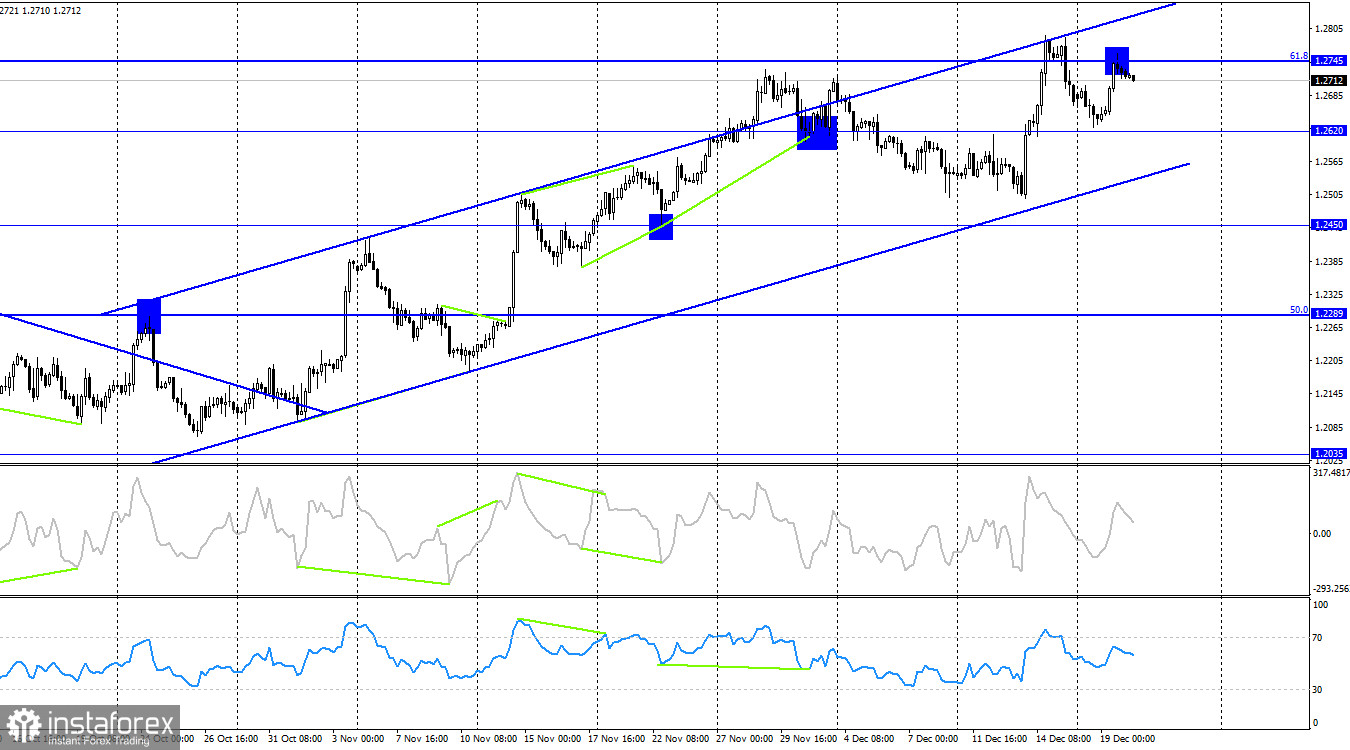1350x750 pixels.
Task: Select the blue square marker at the 1.2620 level
Action: (x=817, y=132)
